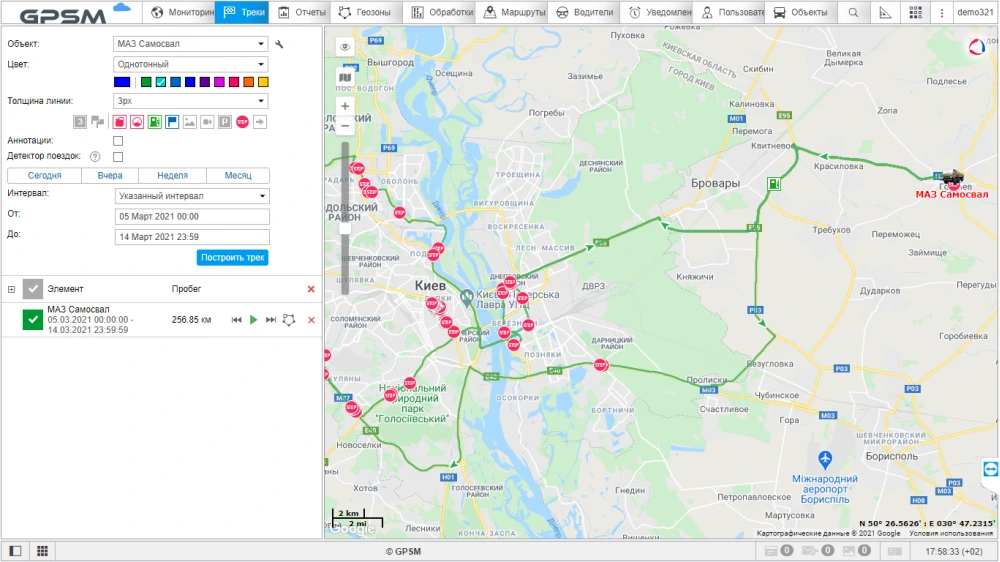Click the Неделя interval button

(172, 175)
